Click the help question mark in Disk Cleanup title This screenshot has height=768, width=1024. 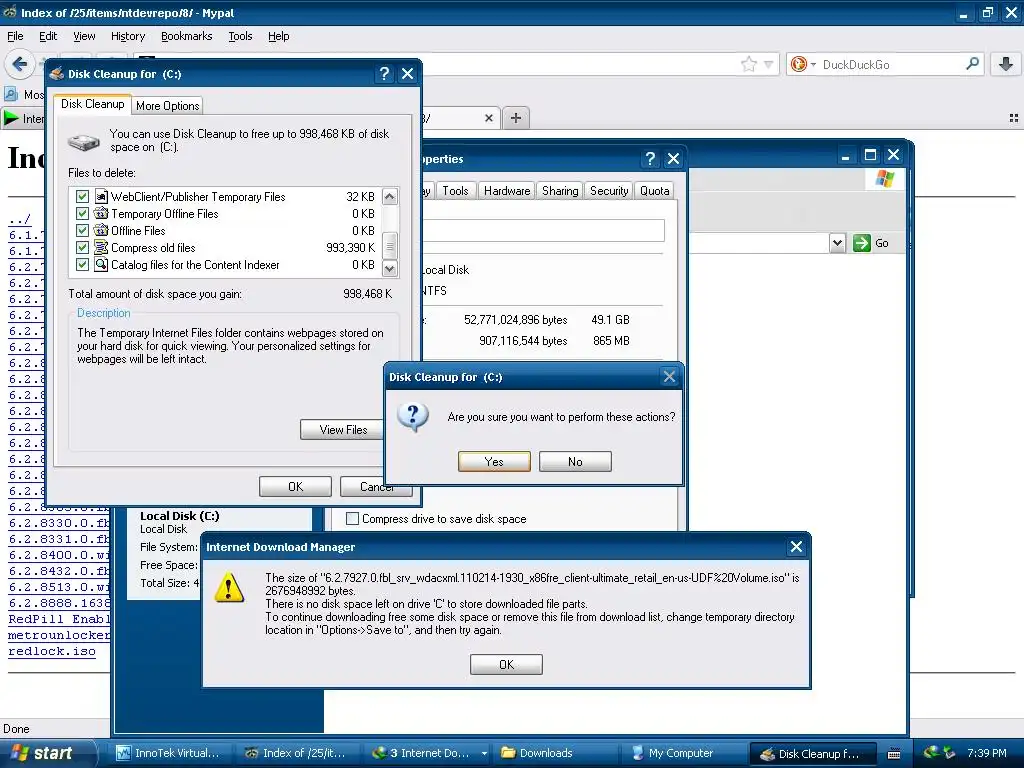(384, 74)
